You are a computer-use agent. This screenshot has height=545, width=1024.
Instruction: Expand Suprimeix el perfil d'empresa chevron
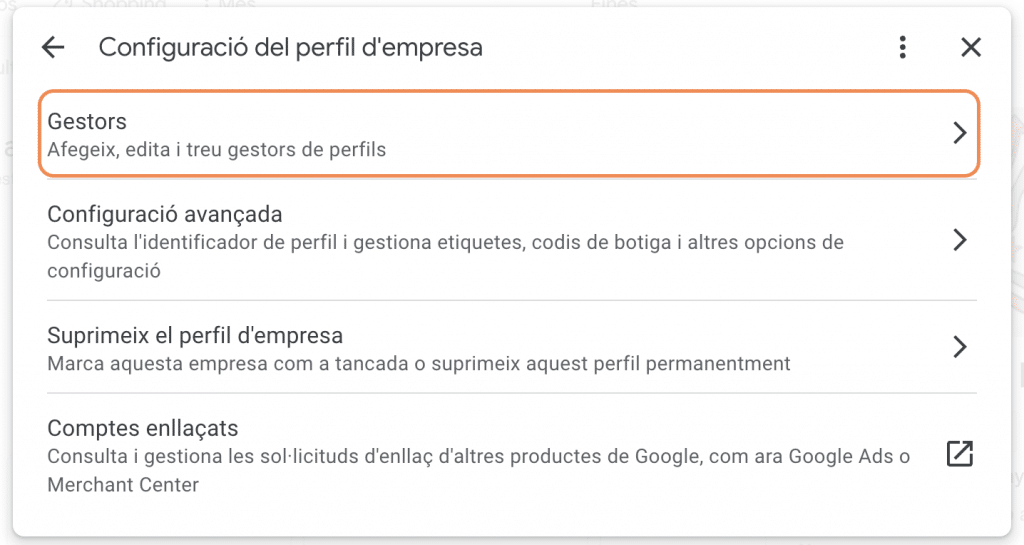pos(959,347)
